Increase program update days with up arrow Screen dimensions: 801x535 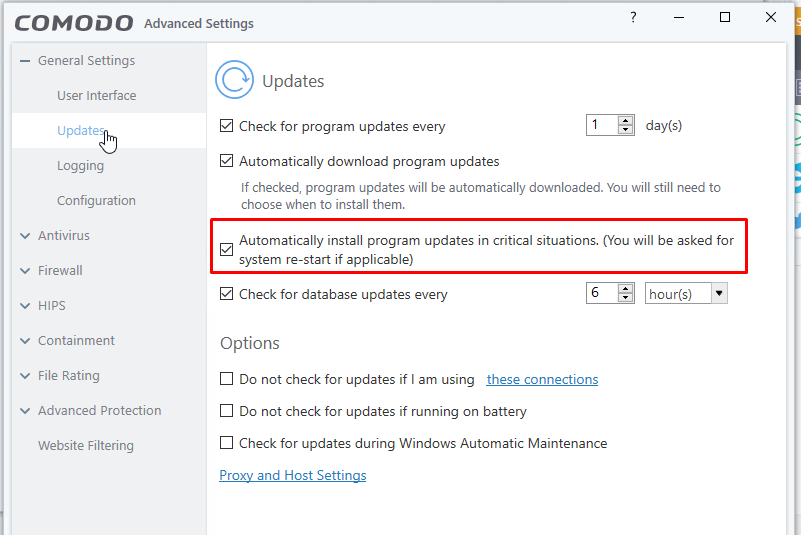pyautogui.click(x=626, y=121)
